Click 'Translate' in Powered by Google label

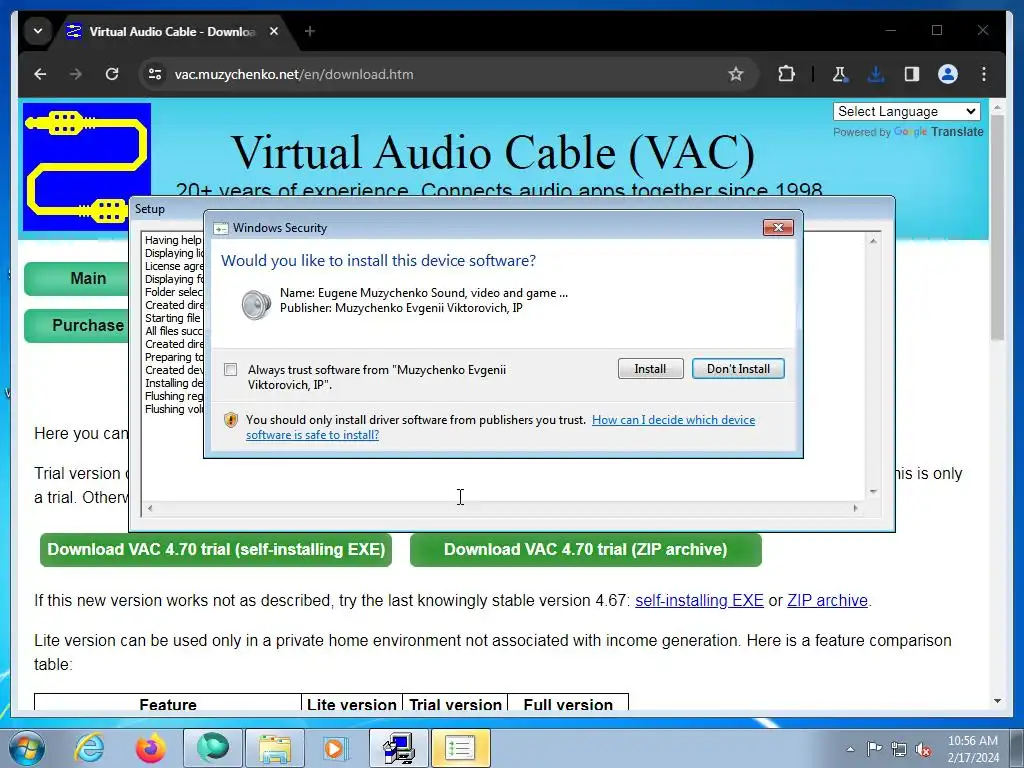pos(957,132)
